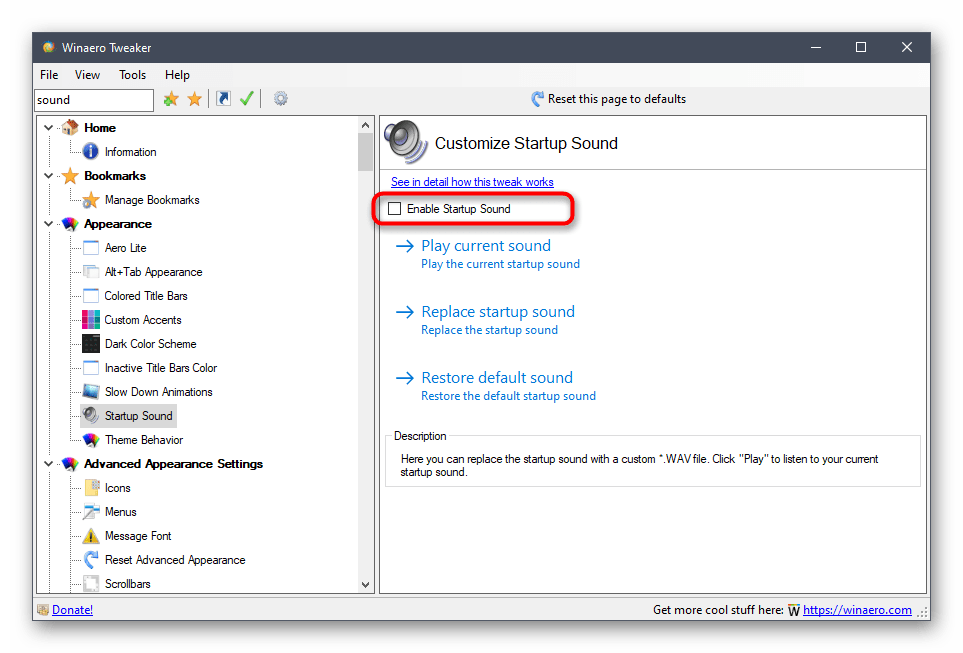Viewport: 963px width, 653px height.
Task: Collapse the Home tree node
Action: [x=49, y=128]
